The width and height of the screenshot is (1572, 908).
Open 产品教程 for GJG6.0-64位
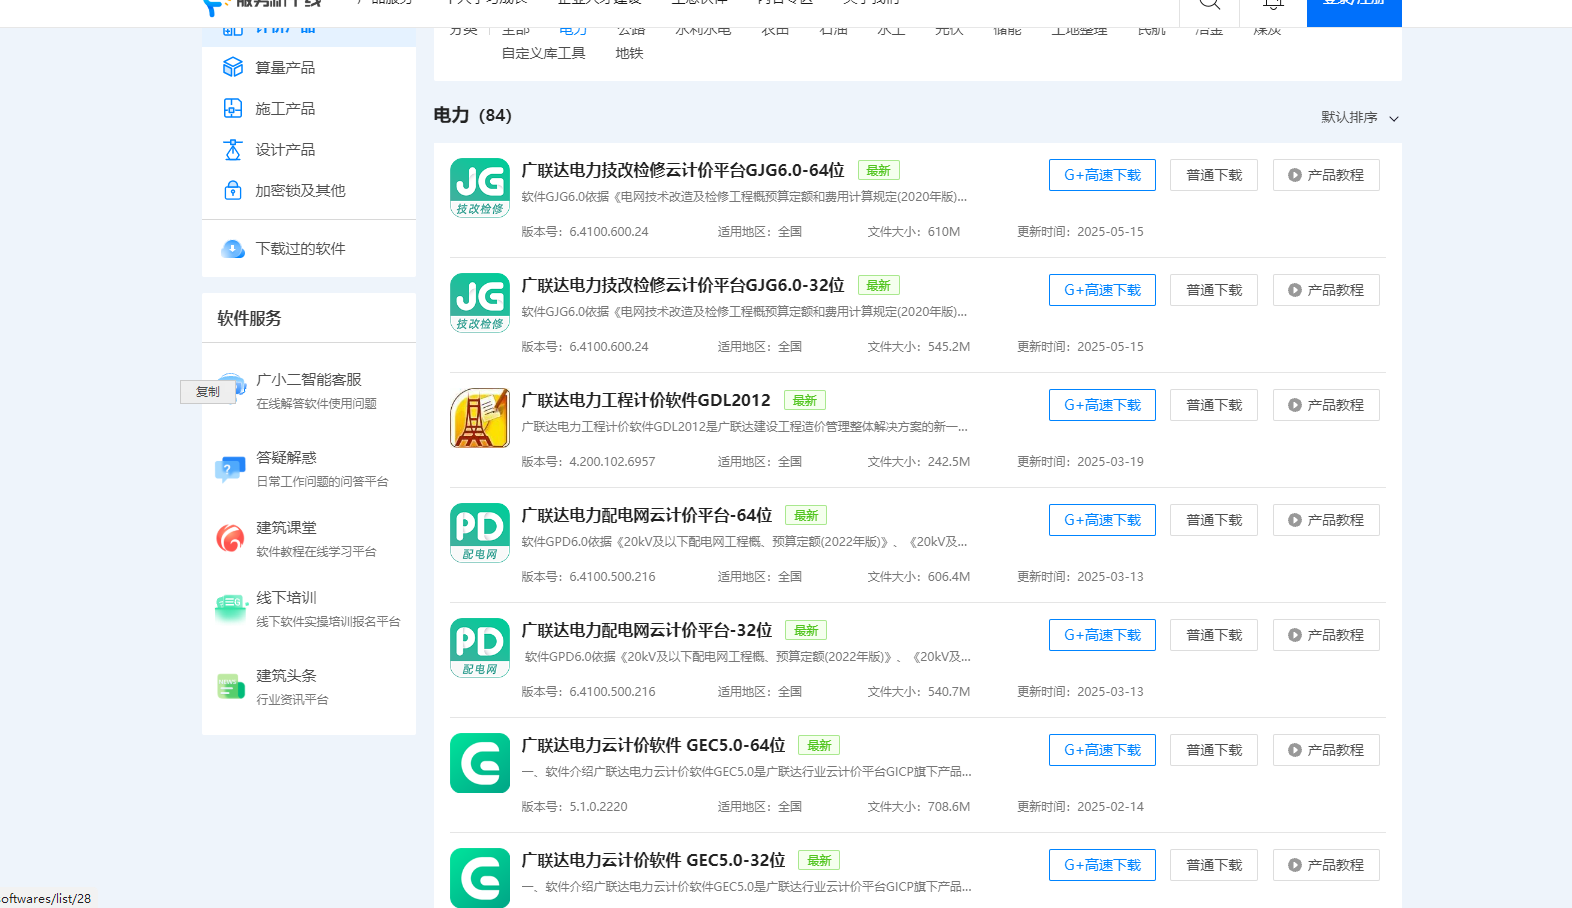[1326, 175]
